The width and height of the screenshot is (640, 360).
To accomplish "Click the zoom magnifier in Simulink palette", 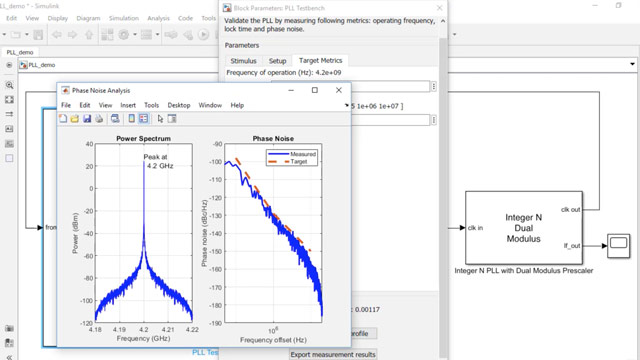I will [9, 85].
